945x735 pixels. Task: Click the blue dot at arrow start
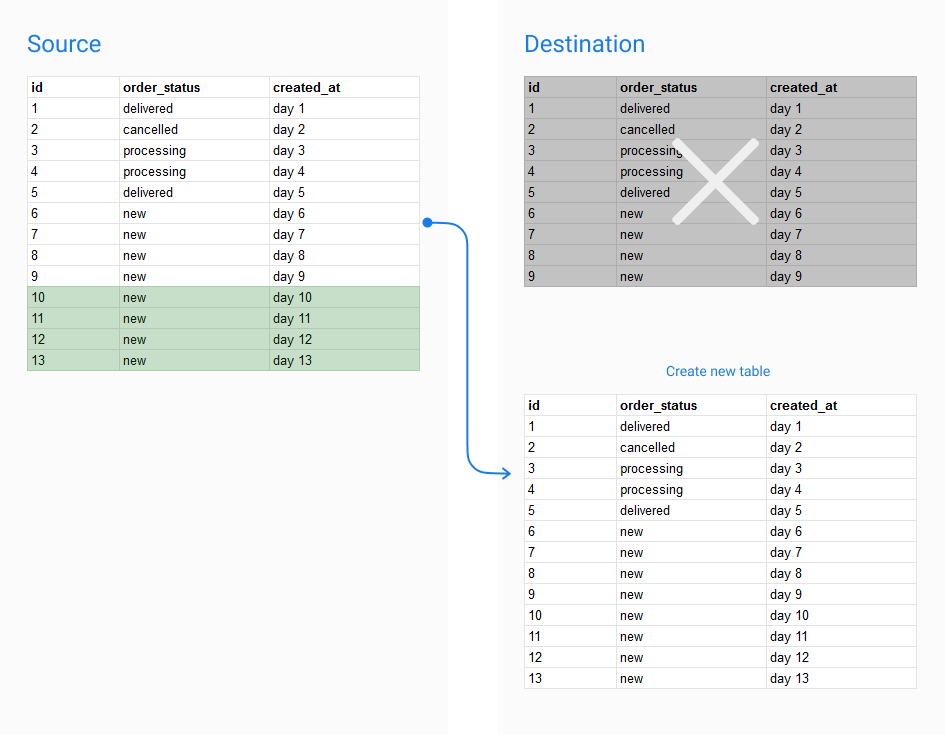[x=427, y=223]
